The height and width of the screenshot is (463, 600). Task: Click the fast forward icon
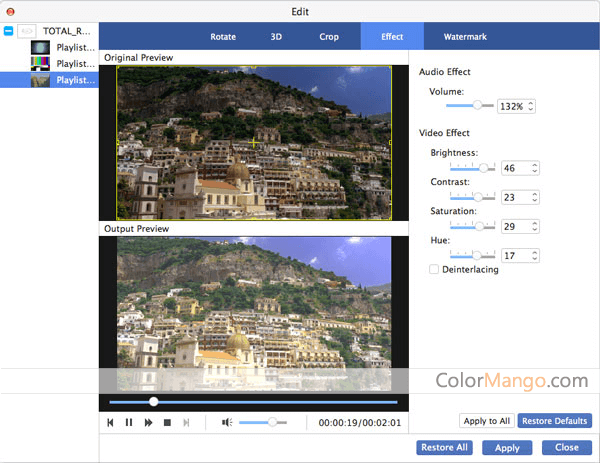coord(148,423)
